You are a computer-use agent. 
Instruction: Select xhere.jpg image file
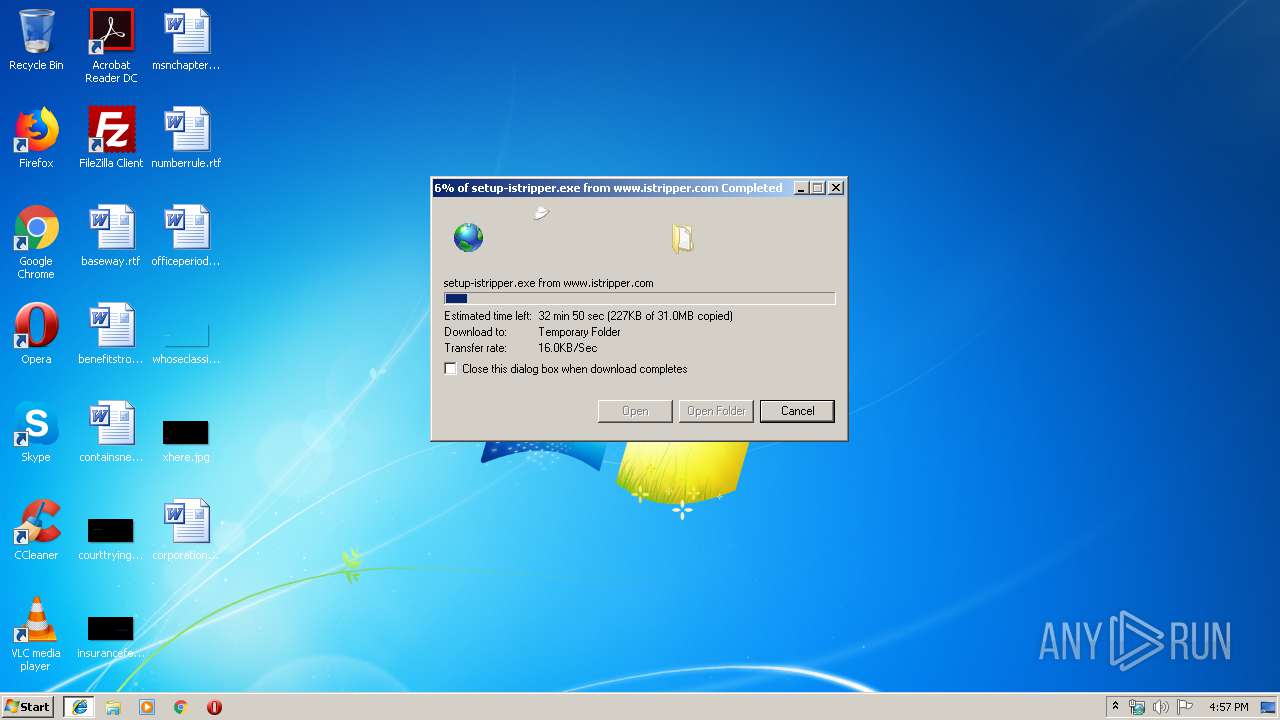[x=186, y=440]
